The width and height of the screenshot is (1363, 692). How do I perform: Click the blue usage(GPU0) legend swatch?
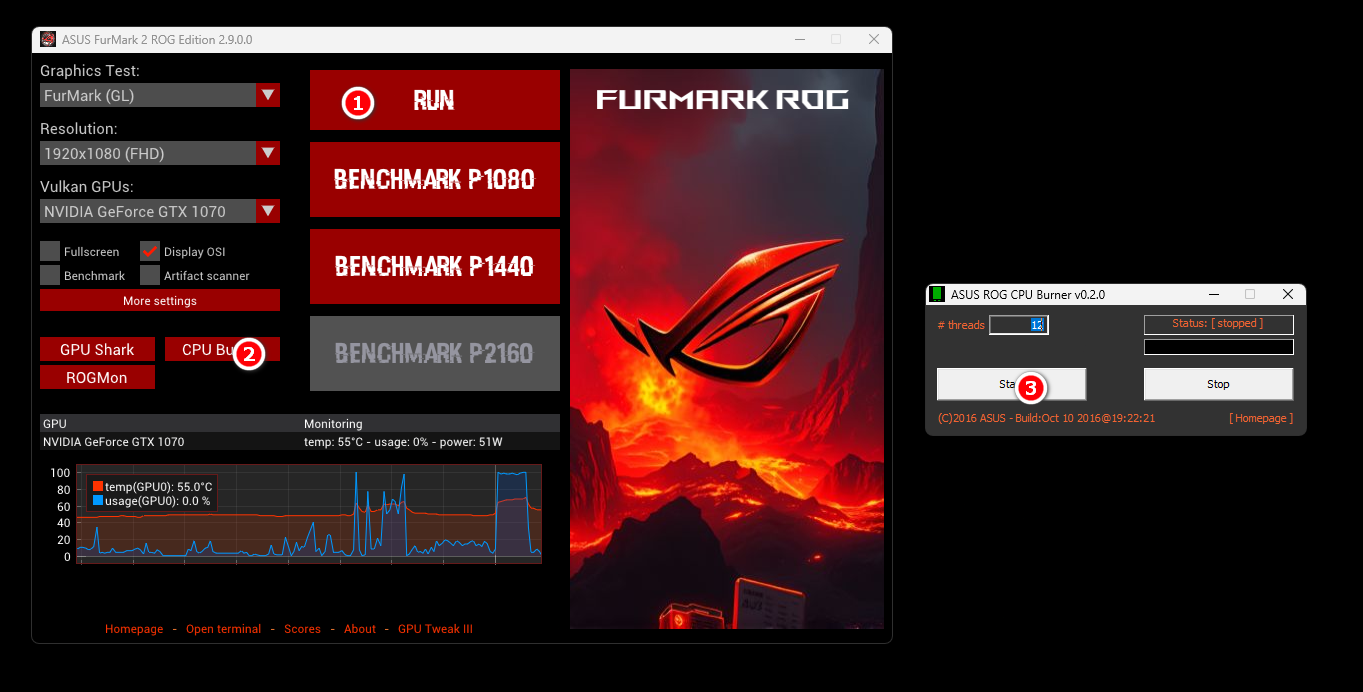[x=98, y=501]
